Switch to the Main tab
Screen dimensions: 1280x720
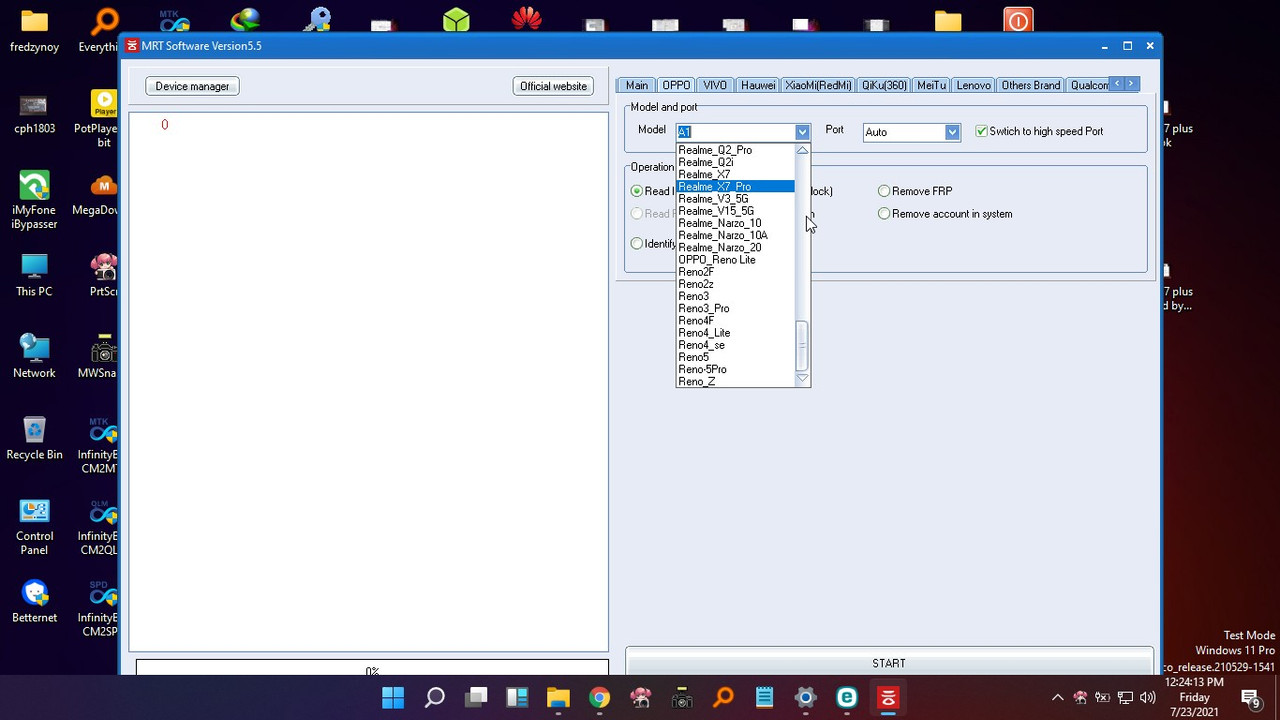pyautogui.click(x=637, y=86)
